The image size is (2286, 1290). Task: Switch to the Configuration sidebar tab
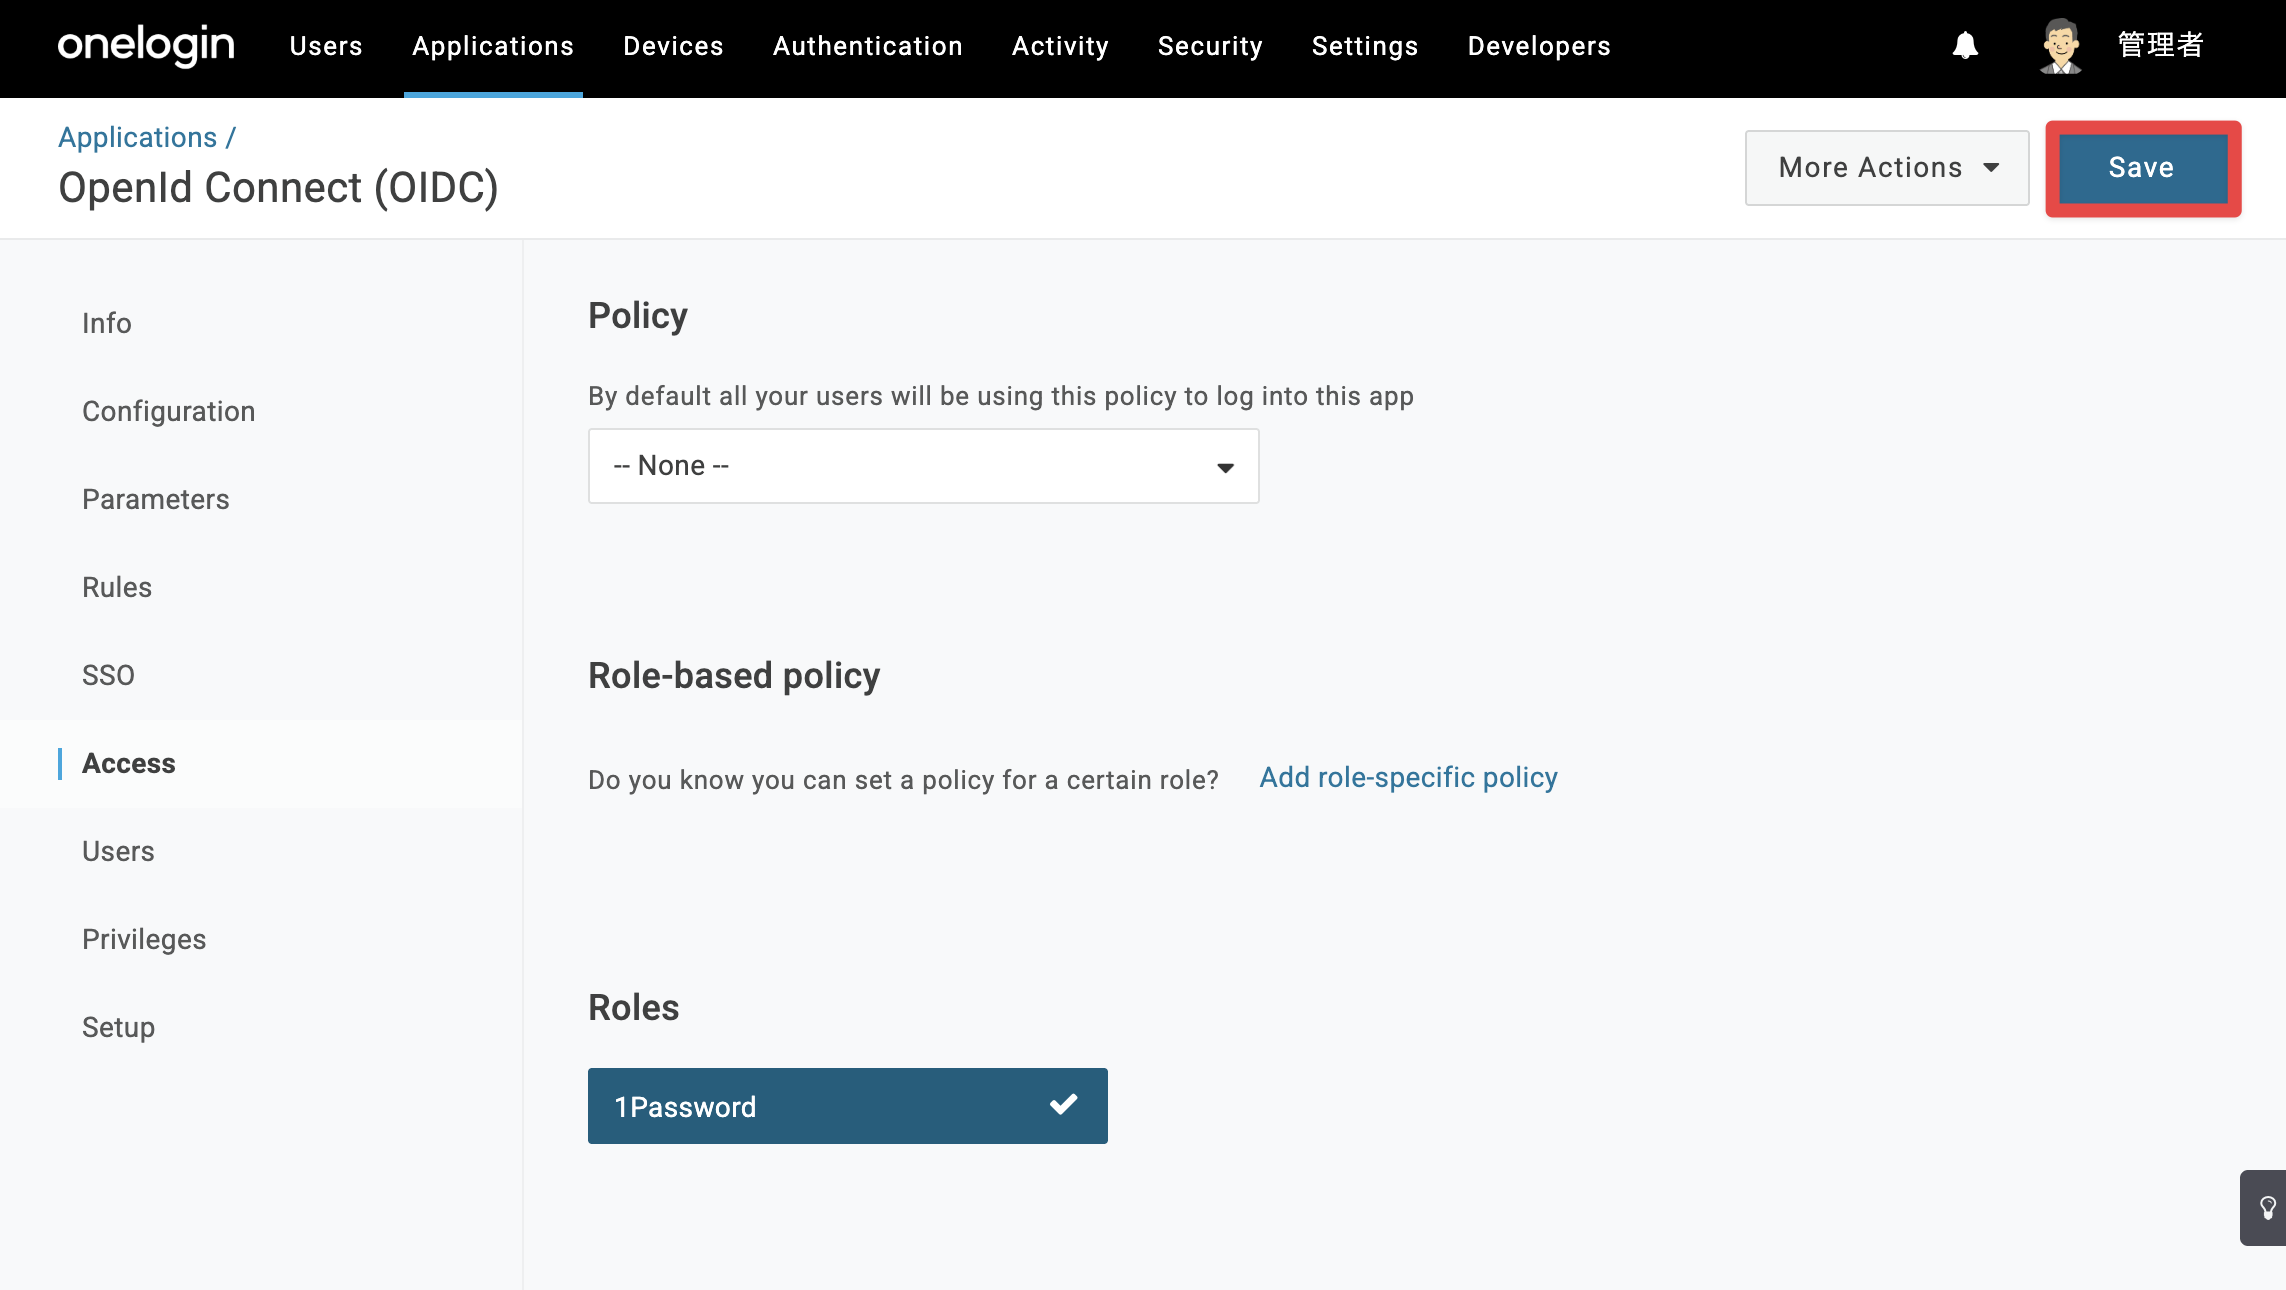[x=169, y=411]
